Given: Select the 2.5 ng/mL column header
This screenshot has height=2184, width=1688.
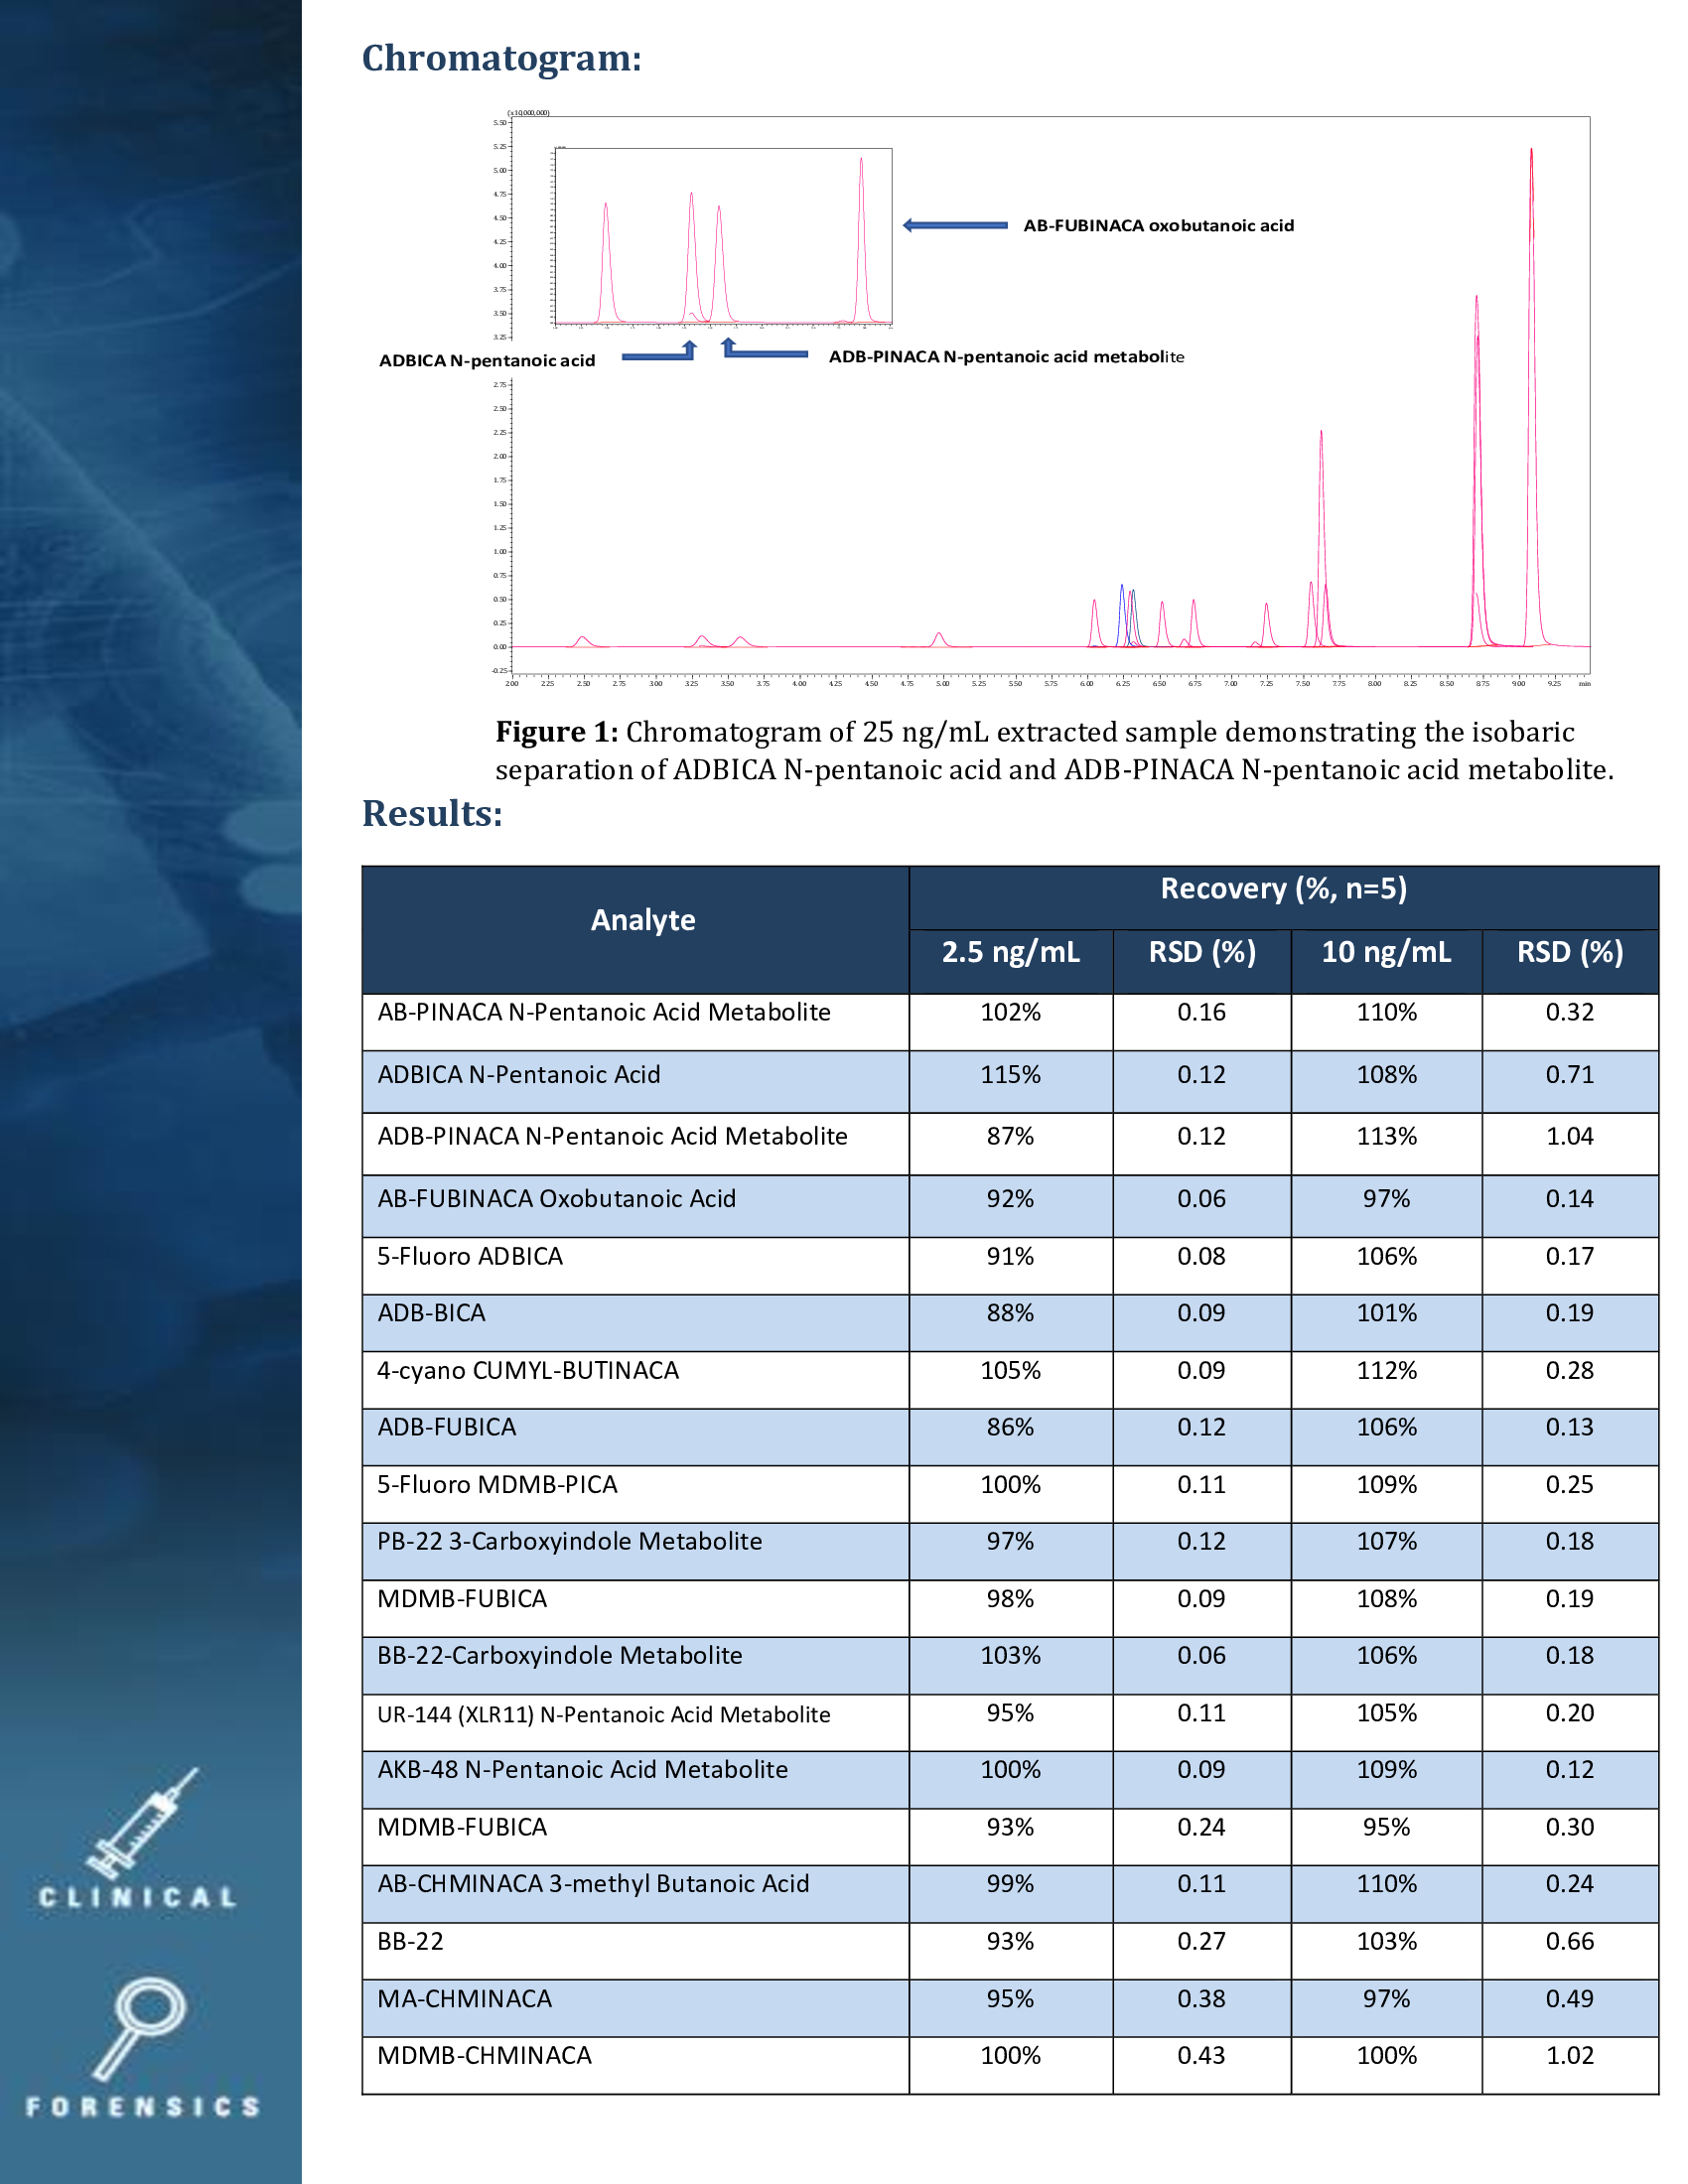Looking at the screenshot, I should (x=1010, y=951).
